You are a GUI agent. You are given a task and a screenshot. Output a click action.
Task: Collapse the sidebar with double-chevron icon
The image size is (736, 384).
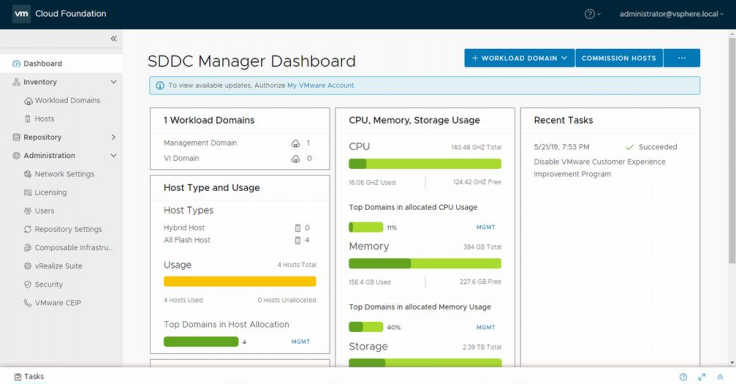coord(114,38)
